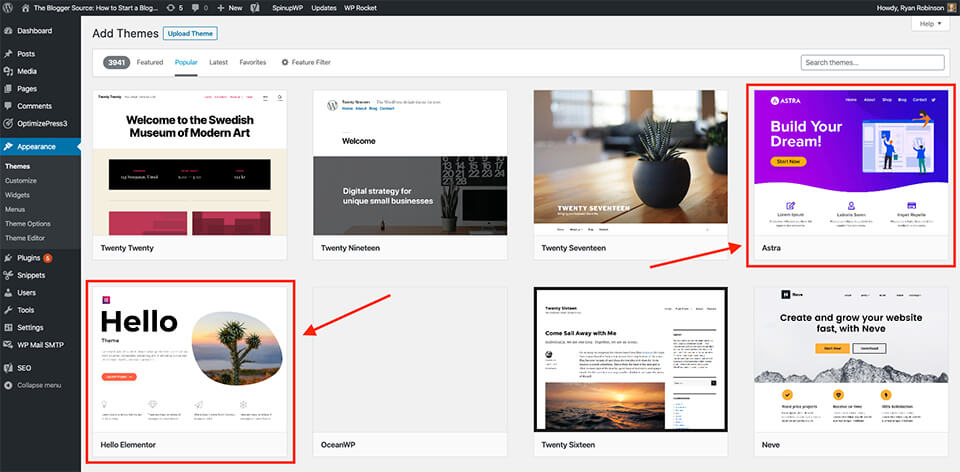Click the Tools wrench icon
960x472 pixels.
click(9, 310)
